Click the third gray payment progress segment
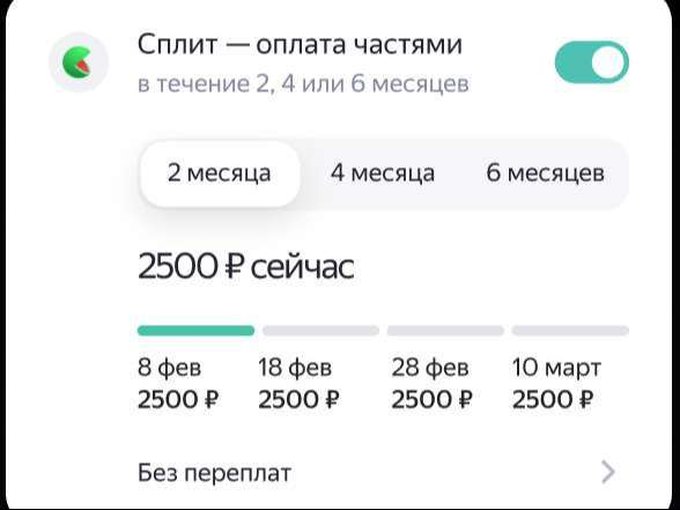Image resolution: width=680 pixels, height=510 pixels. click(x=445, y=330)
